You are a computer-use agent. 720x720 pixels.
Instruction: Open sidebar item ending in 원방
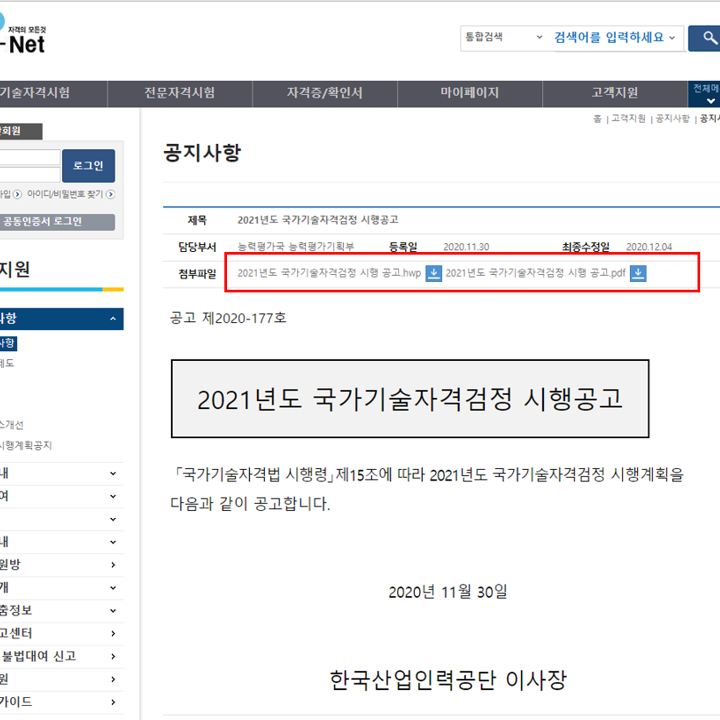(x=62, y=565)
